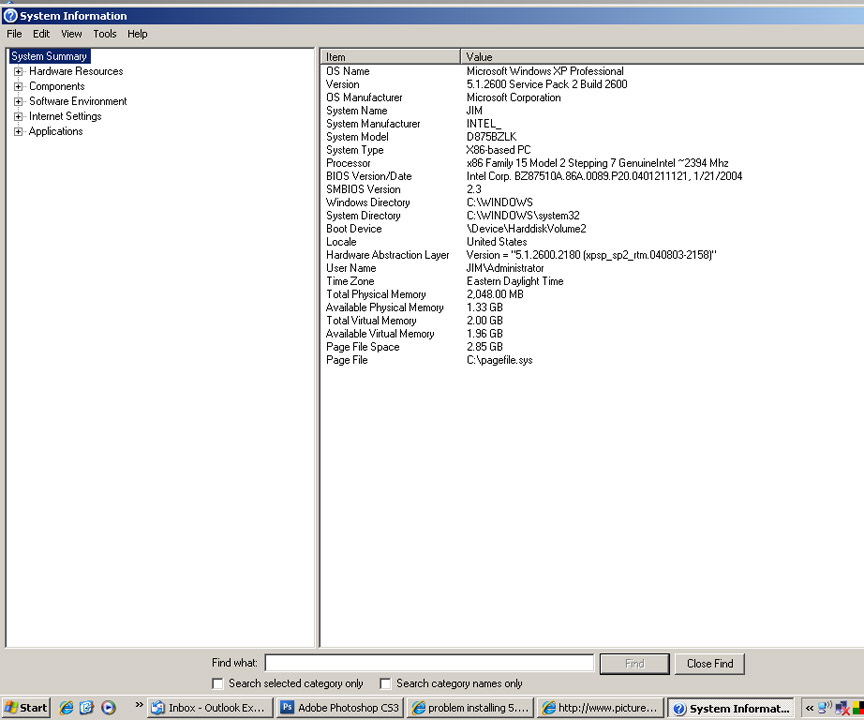
Task: Select the Applications category label
Action: click(x=56, y=131)
